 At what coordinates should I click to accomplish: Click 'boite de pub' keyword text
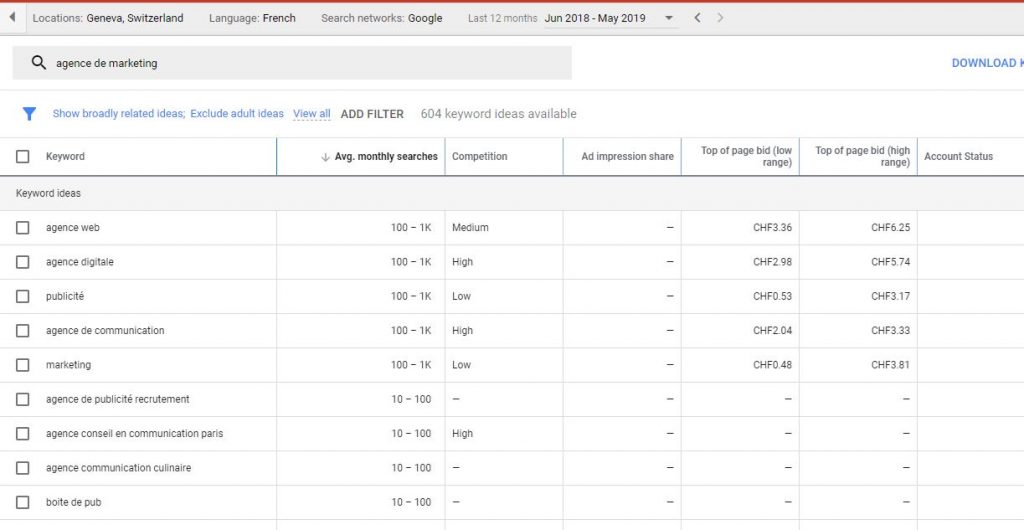[73, 502]
